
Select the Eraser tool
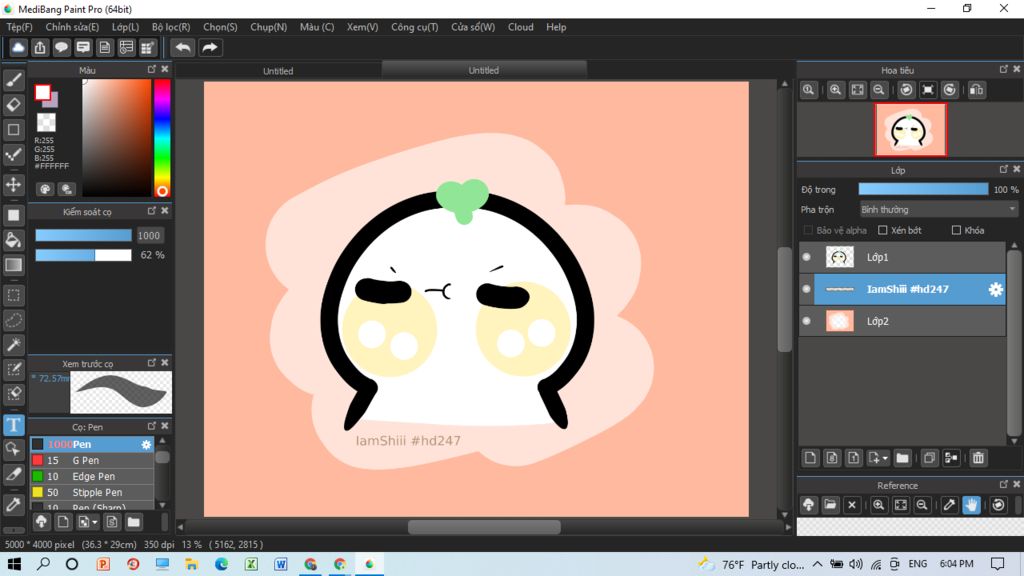pyautogui.click(x=13, y=104)
